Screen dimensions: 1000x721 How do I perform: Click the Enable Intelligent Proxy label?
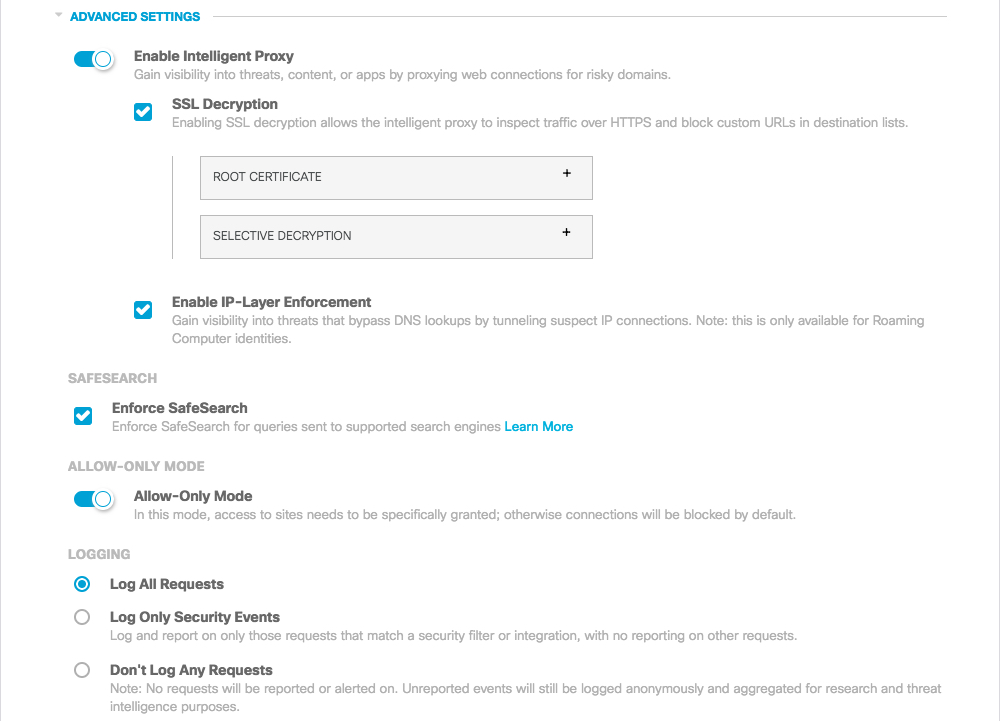(214, 56)
